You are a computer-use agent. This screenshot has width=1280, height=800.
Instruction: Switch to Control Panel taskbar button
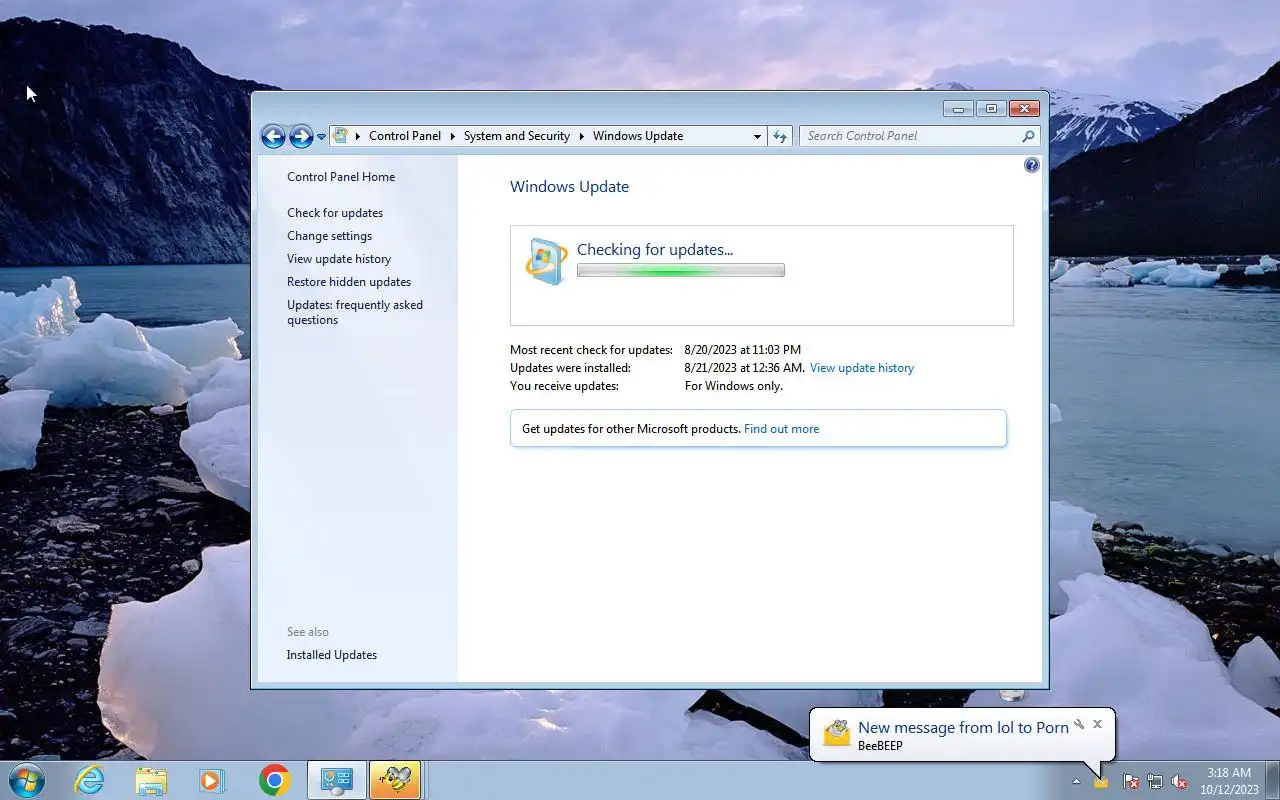(336, 780)
